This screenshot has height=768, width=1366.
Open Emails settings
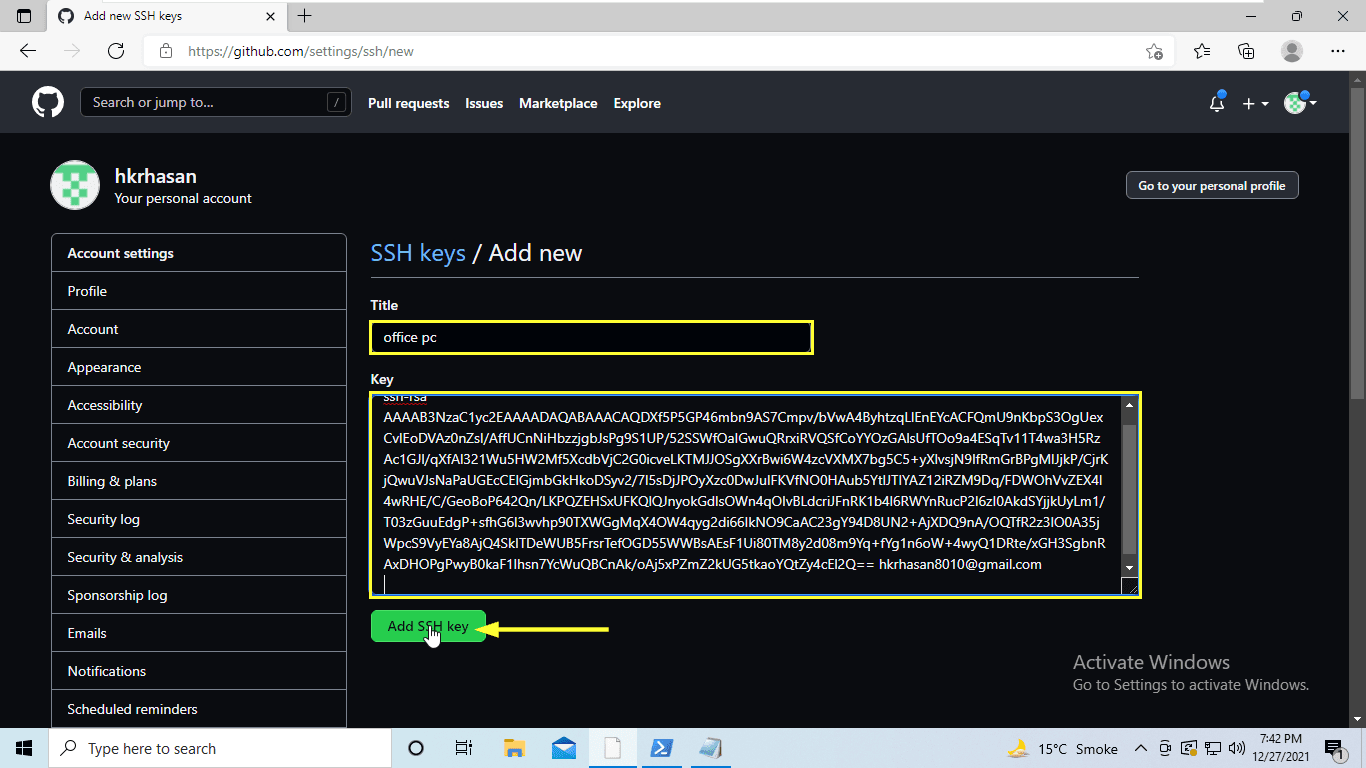pos(199,633)
